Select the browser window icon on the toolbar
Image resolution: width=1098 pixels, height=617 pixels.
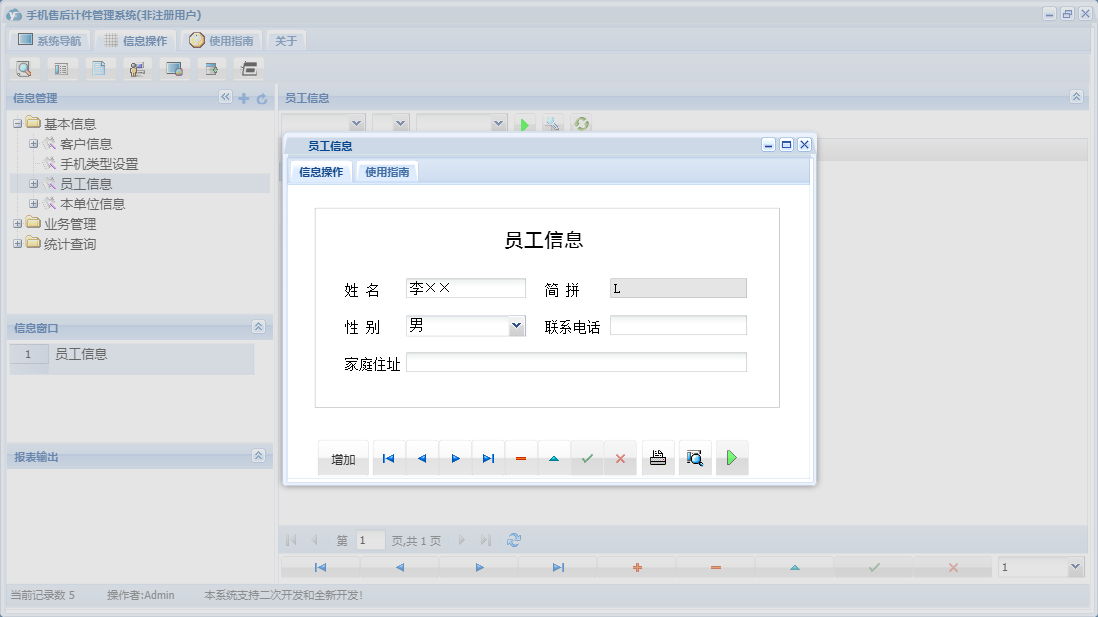[174, 68]
